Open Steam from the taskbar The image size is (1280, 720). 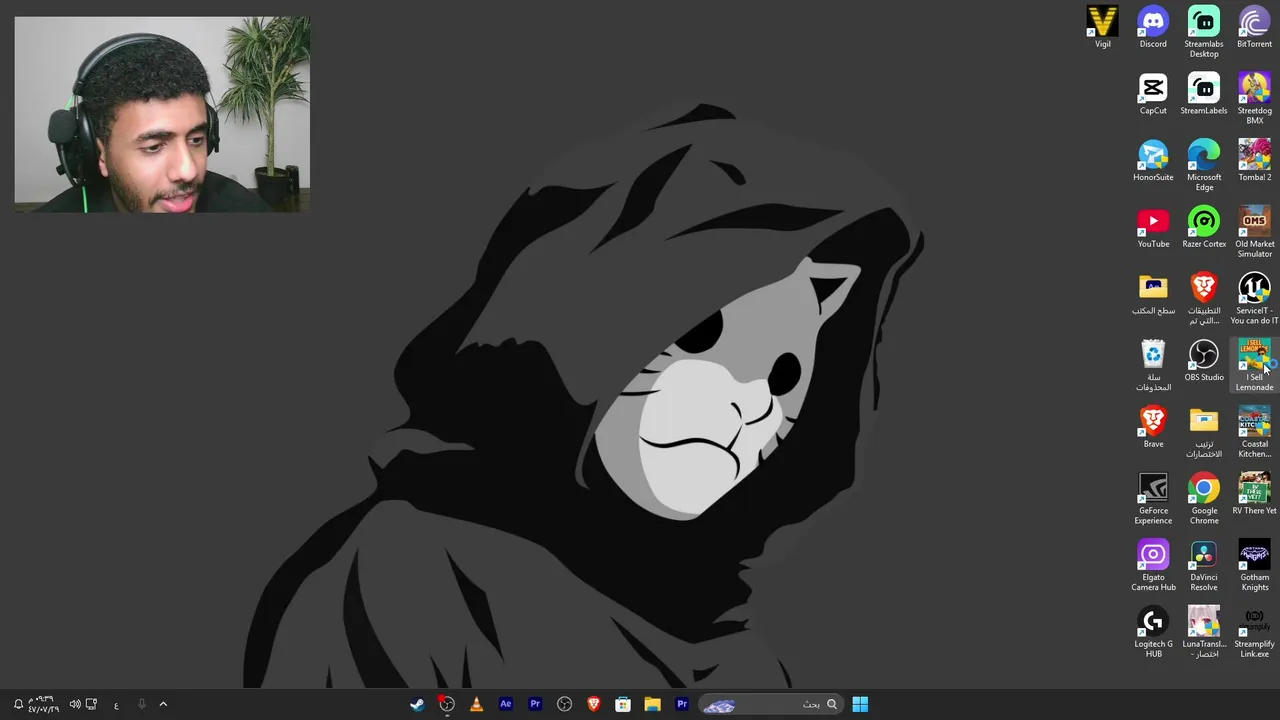coord(417,704)
